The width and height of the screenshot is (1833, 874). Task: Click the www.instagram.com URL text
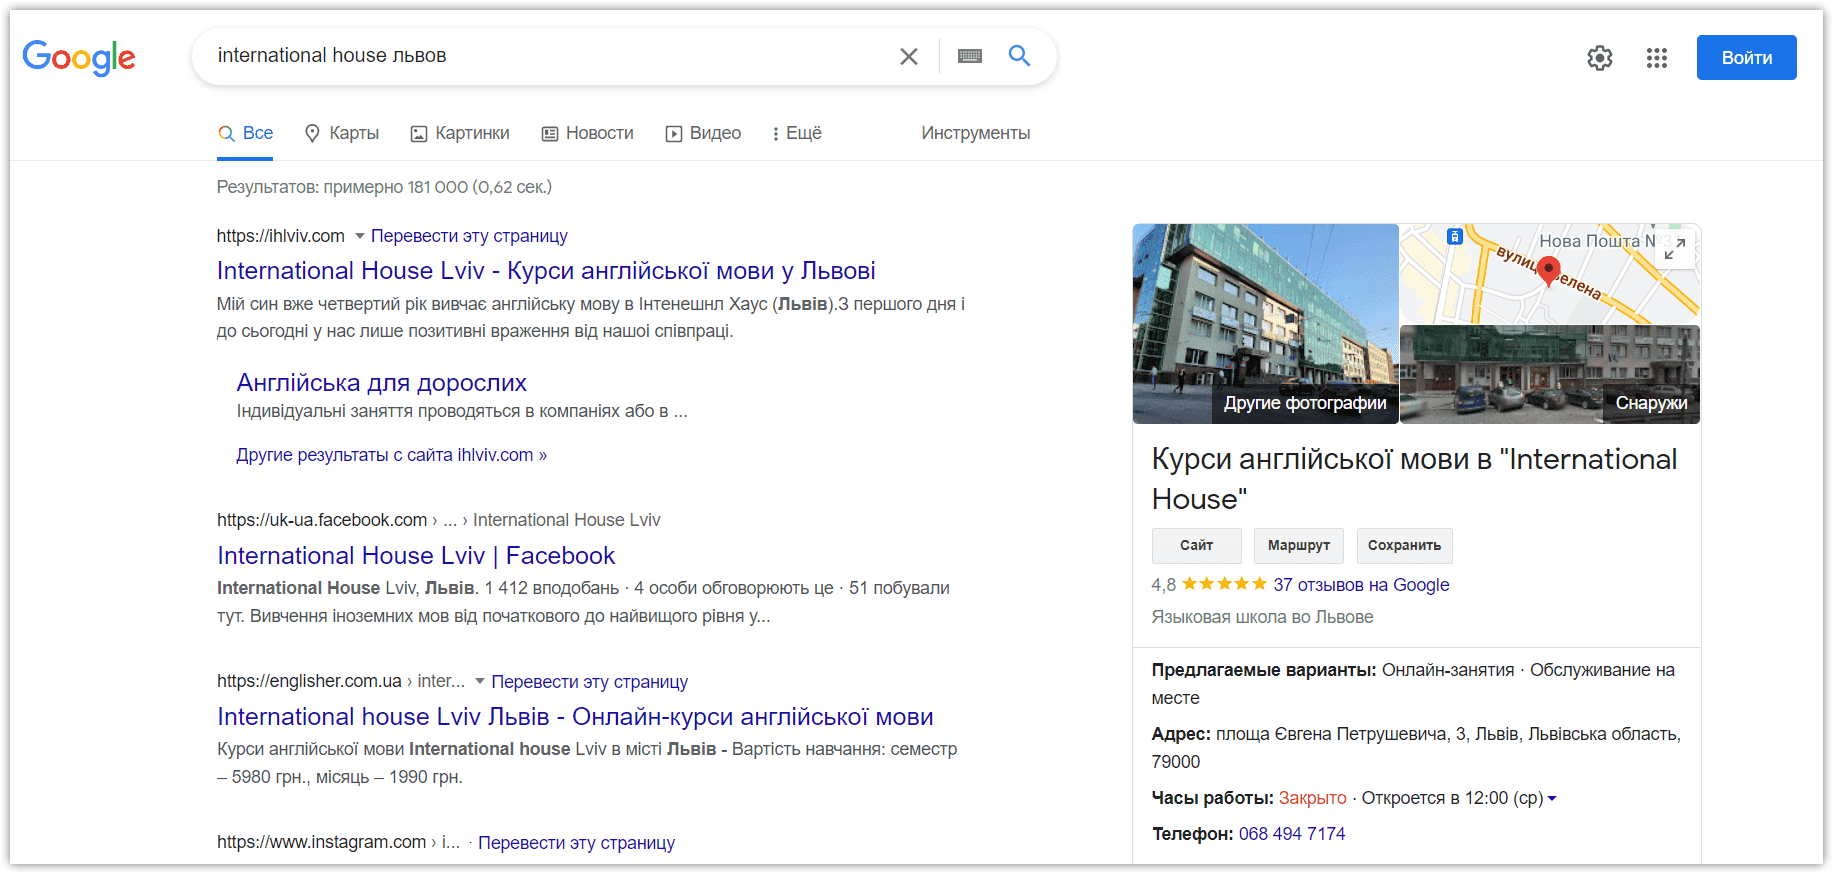[322, 843]
